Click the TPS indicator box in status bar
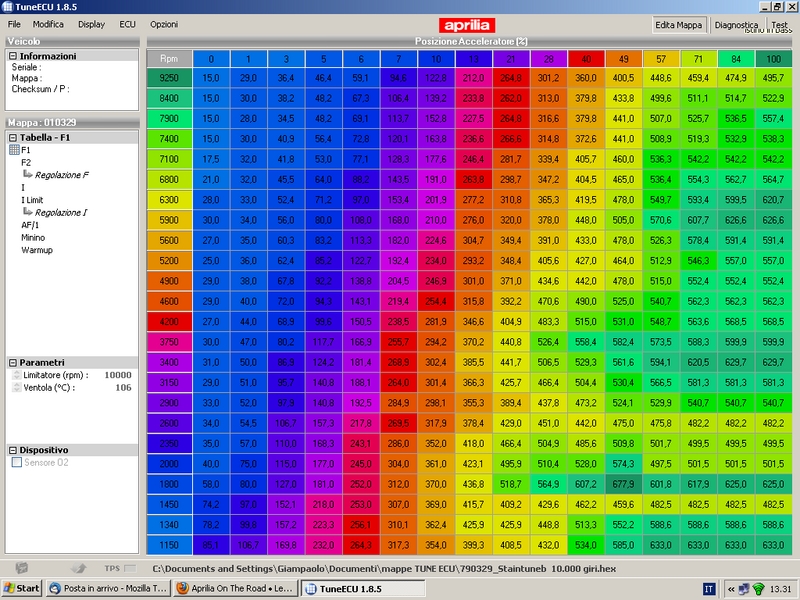Screen dimensions: 800x600 coord(131,568)
